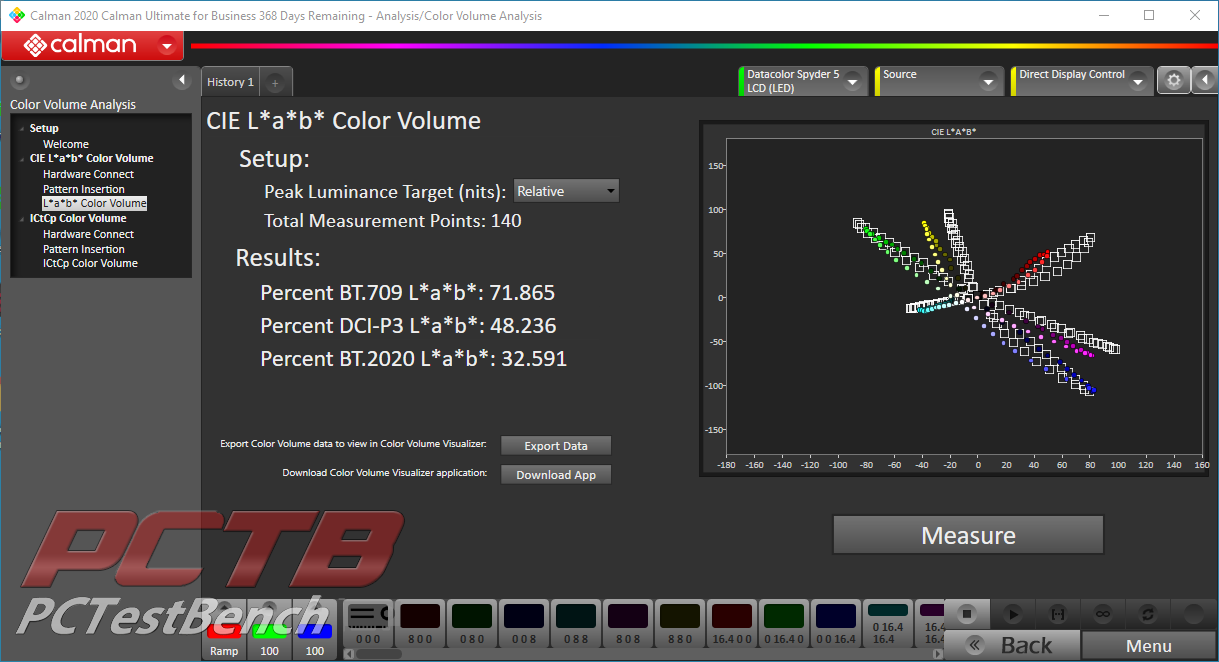Collapse the CIE L*a*b* Color Volume section
The width and height of the screenshot is (1219, 662).
[x=22, y=159]
